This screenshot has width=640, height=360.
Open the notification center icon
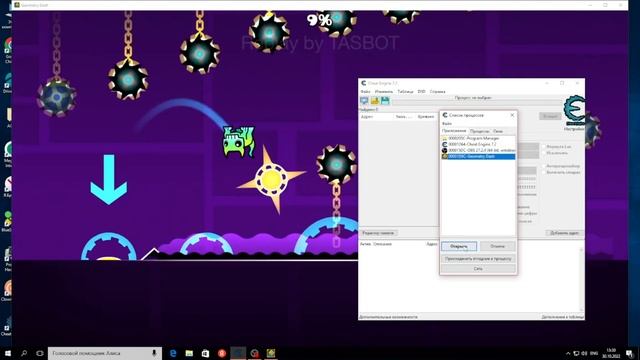(630, 353)
